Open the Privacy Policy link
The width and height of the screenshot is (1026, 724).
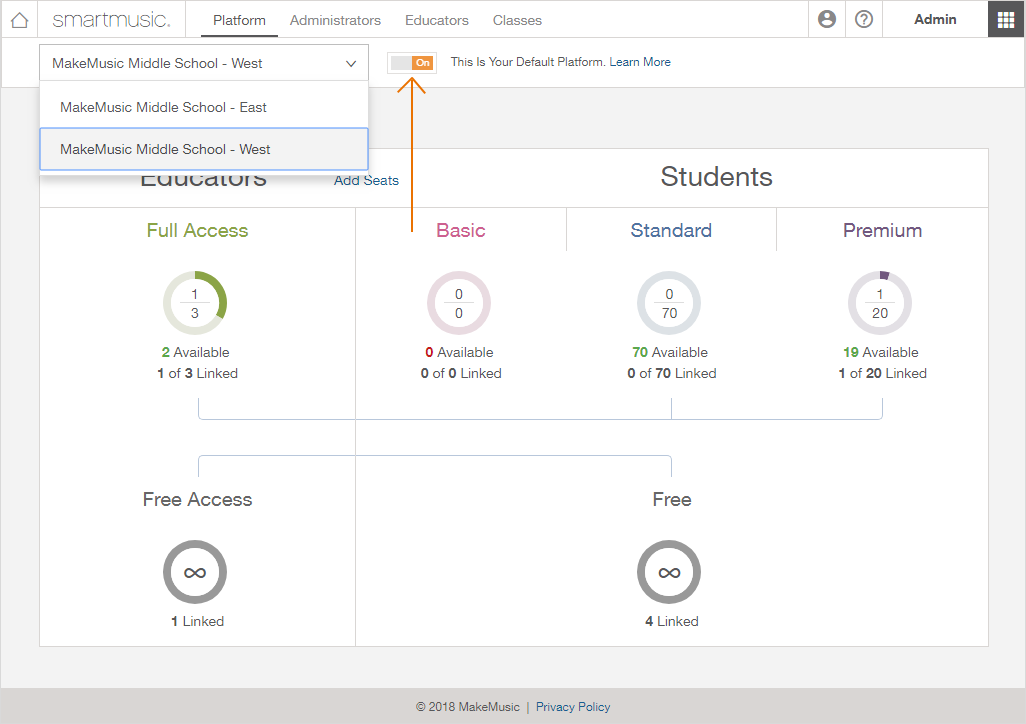click(573, 707)
